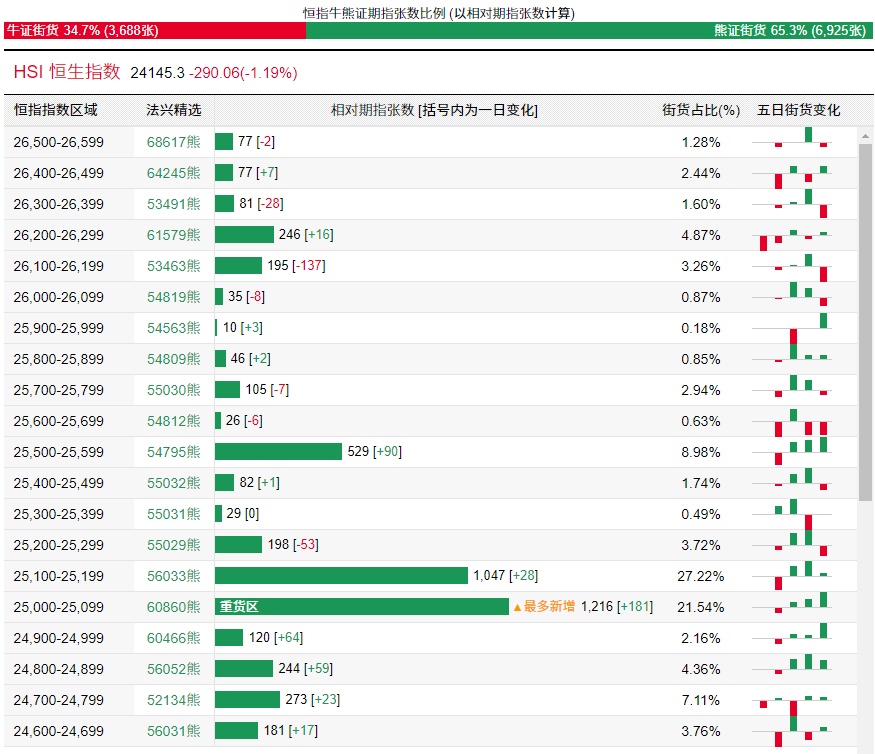The height and width of the screenshot is (754, 875).
Task: Click the 7.11% street share value
Action: [x=701, y=700]
